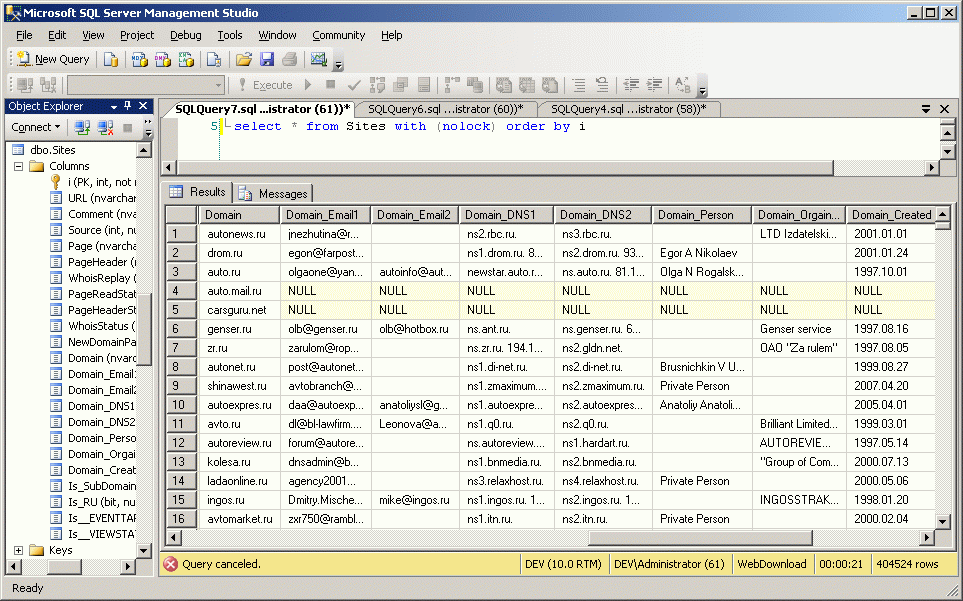Collapse the Columns folder in the tree
This screenshot has width=963, height=601.
[19, 166]
